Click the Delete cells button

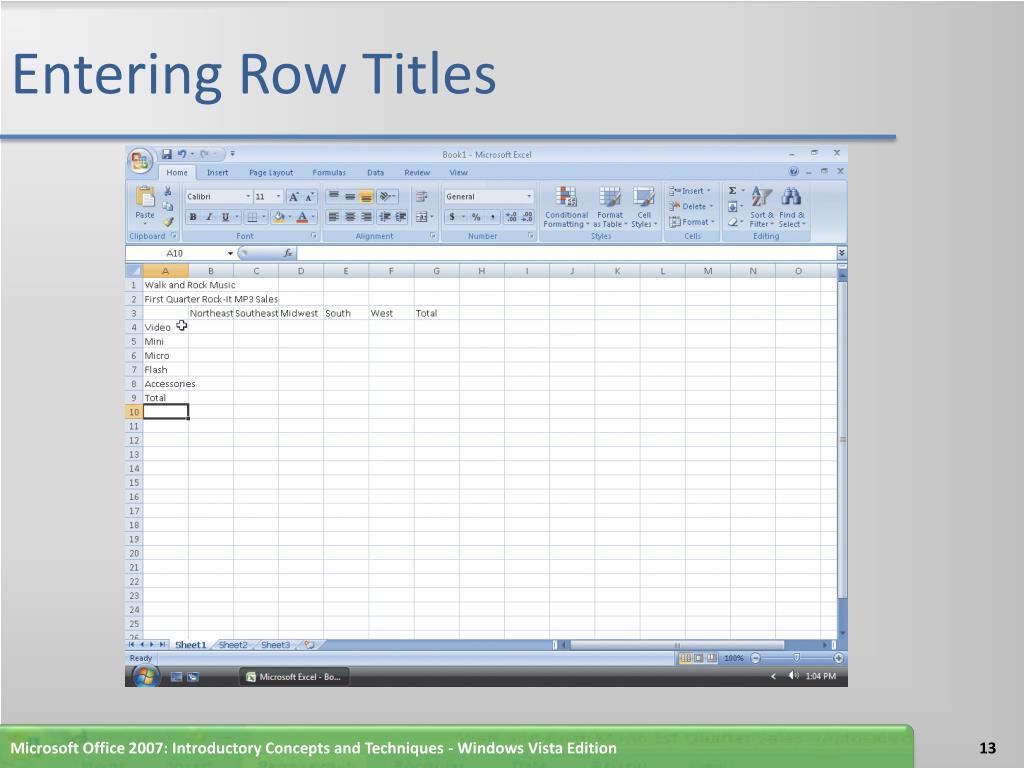(691, 206)
